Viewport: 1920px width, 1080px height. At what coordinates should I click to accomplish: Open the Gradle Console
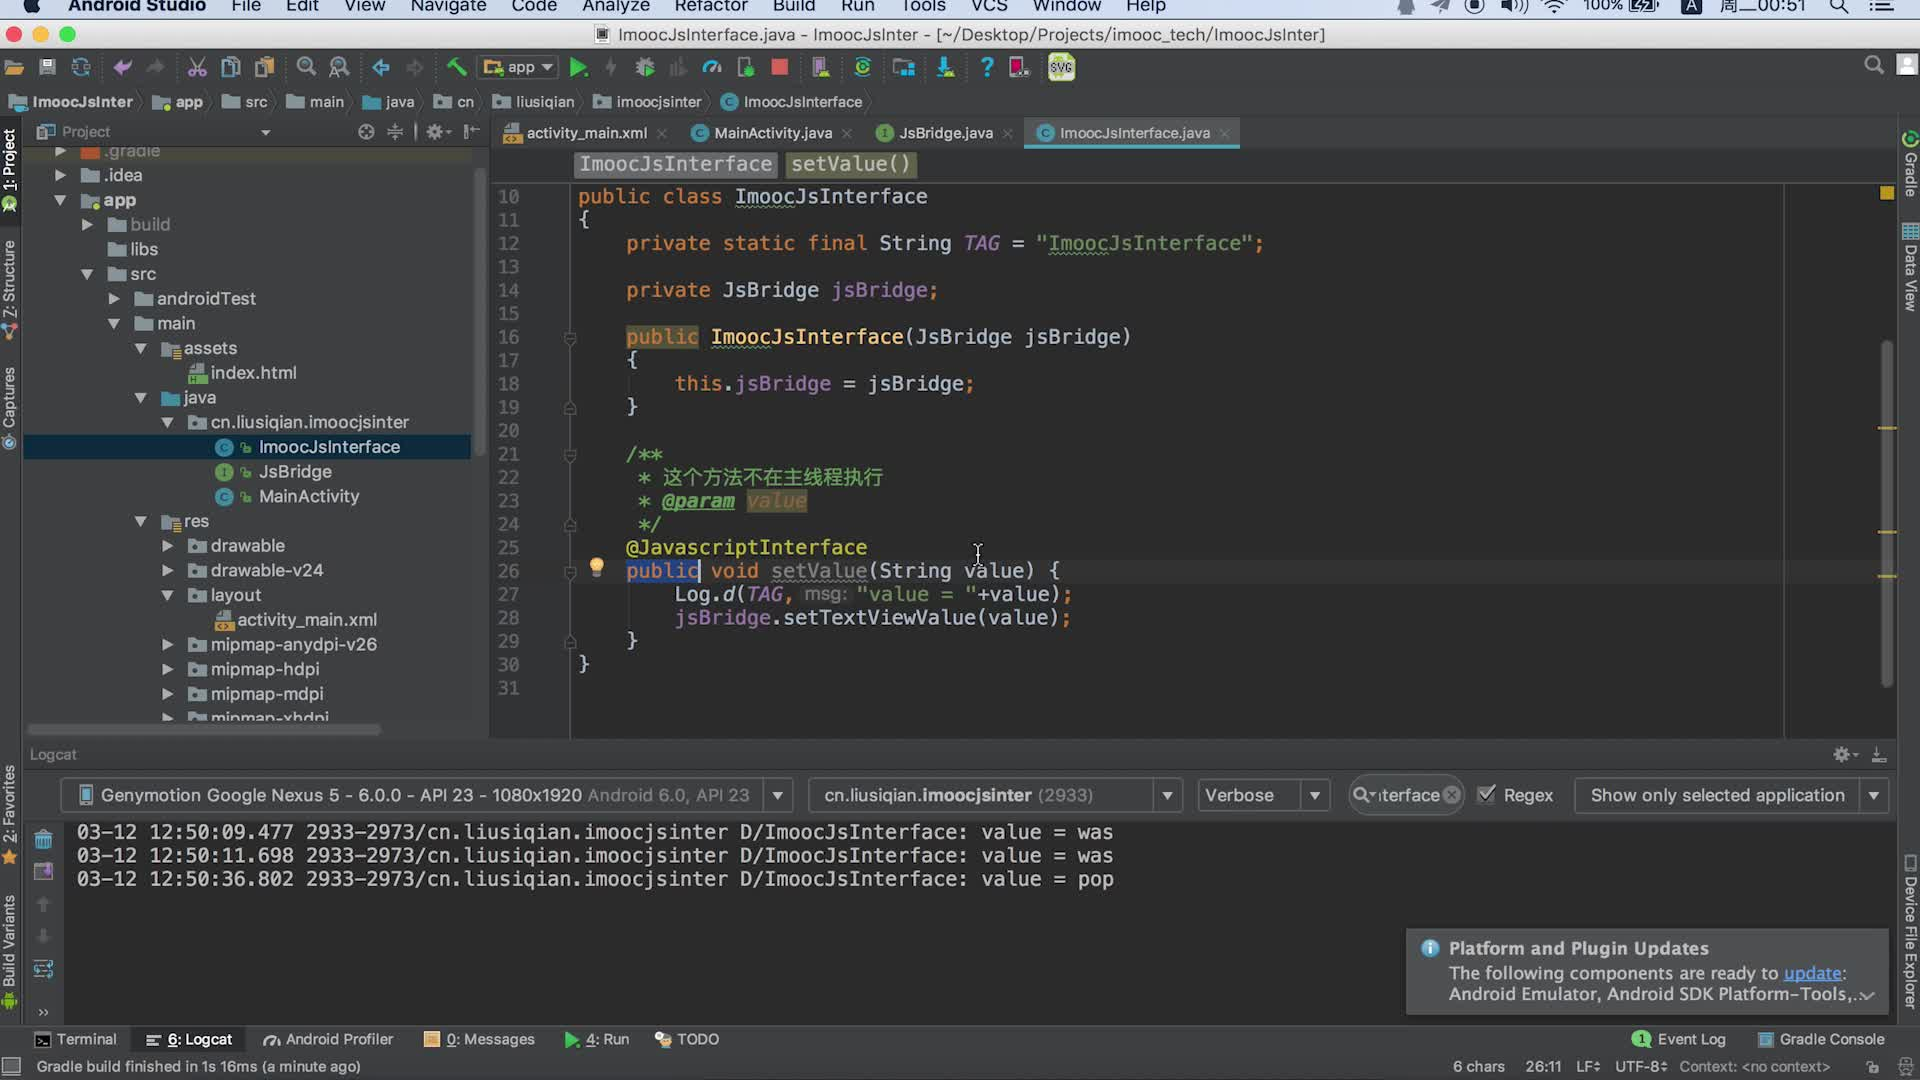pyautogui.click(x=1821, y=1040)
